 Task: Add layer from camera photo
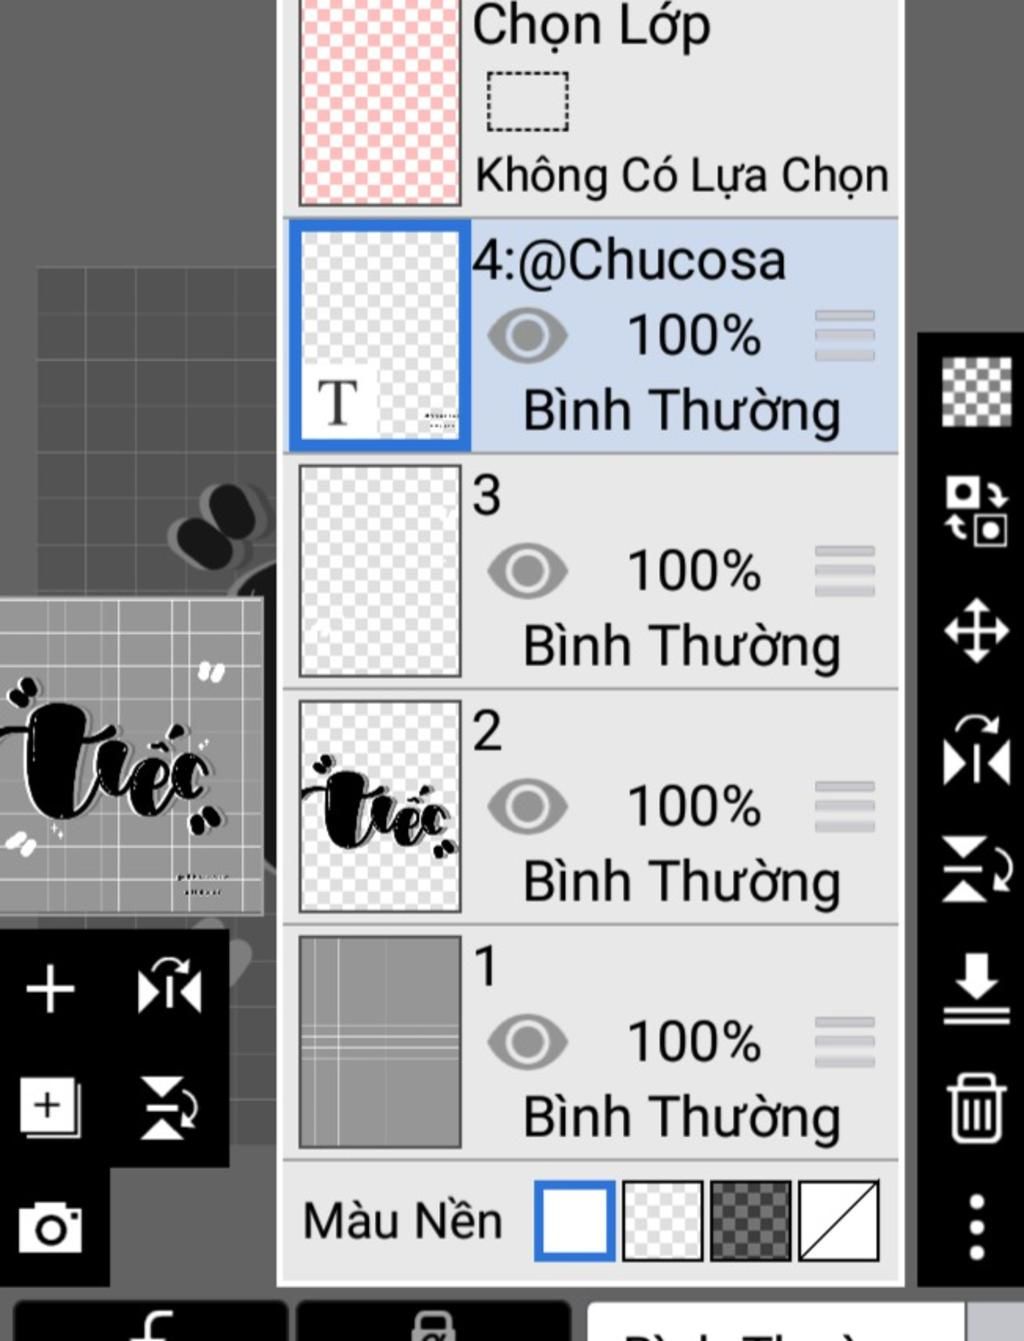50,1228
